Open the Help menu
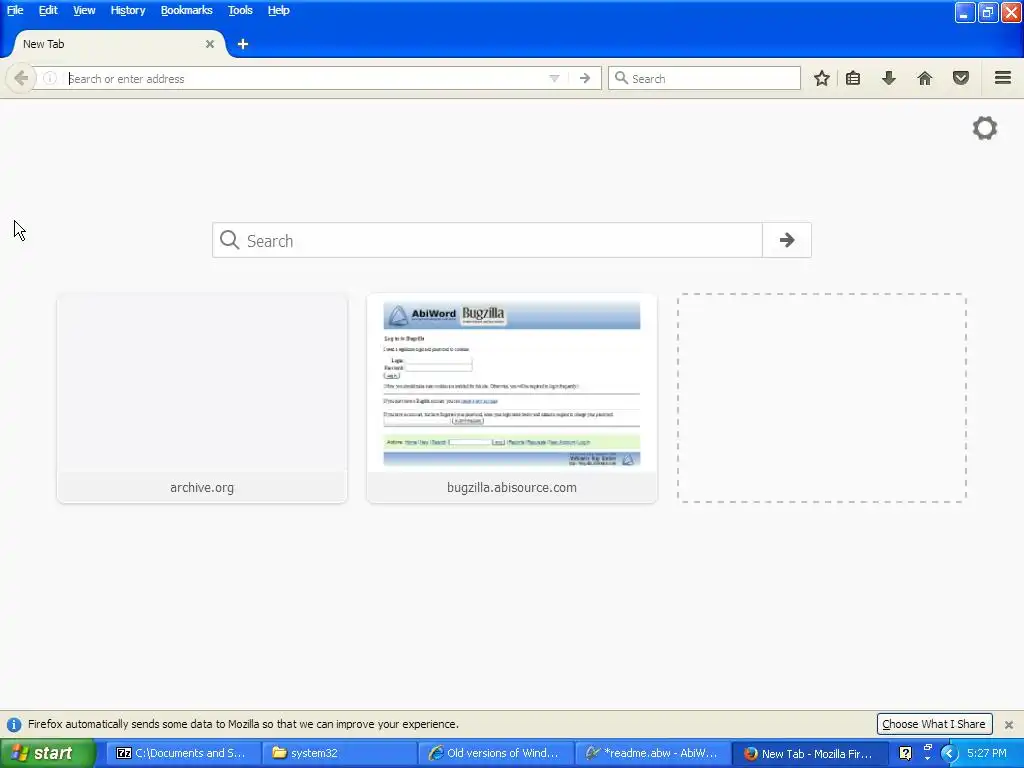 (x=278, y=10)
